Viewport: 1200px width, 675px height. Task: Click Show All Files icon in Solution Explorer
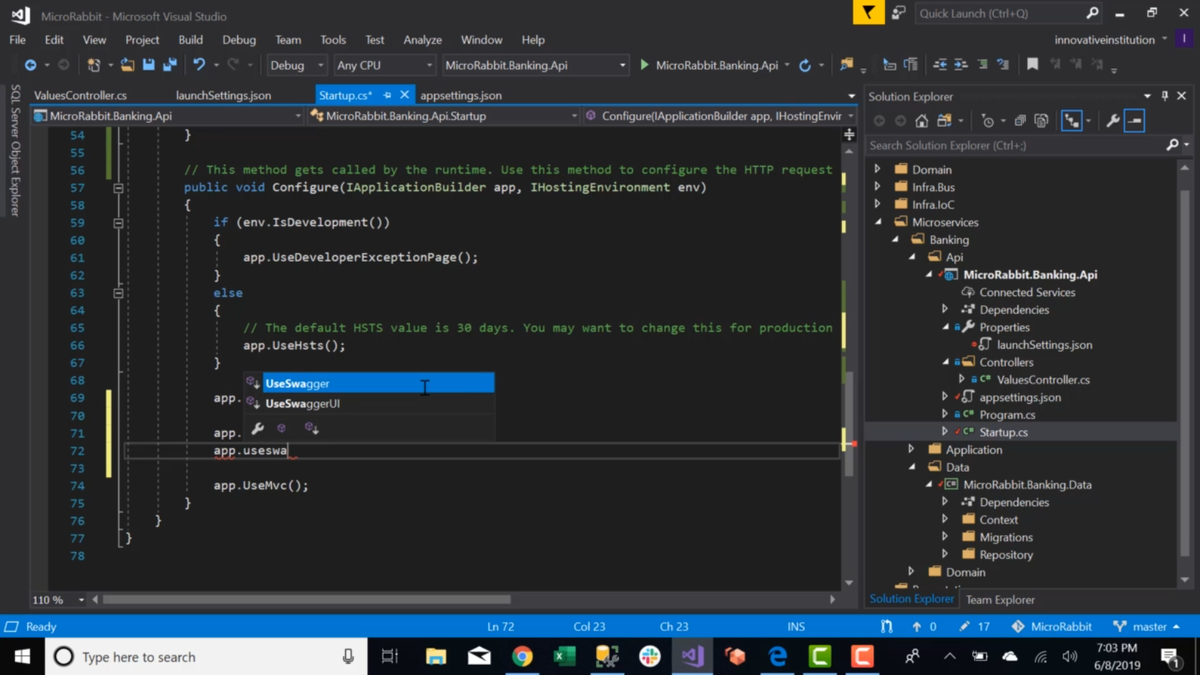click(x=1041, y=121)
